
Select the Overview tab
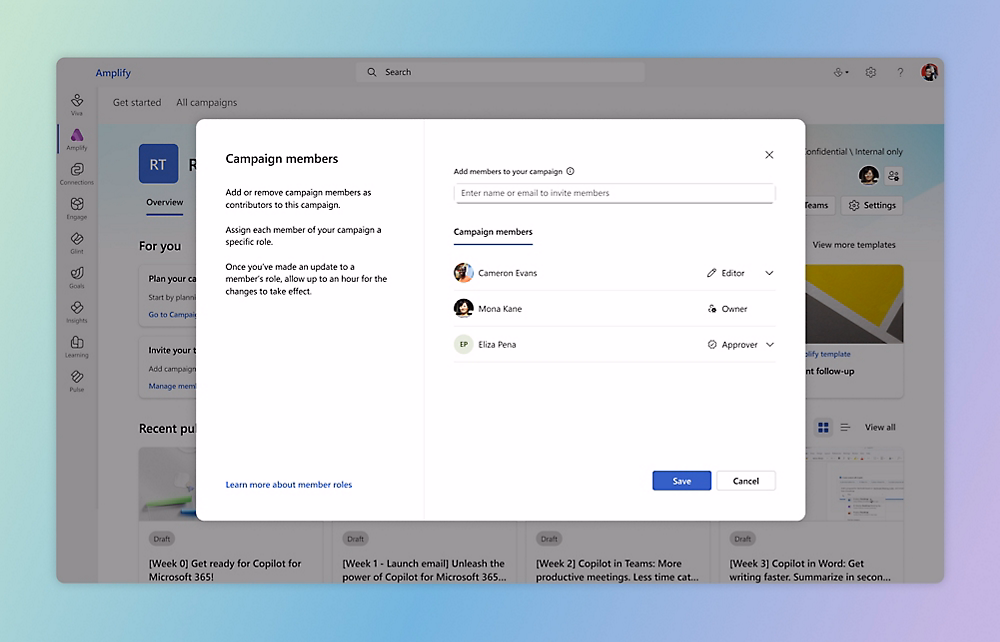[165, 202]
